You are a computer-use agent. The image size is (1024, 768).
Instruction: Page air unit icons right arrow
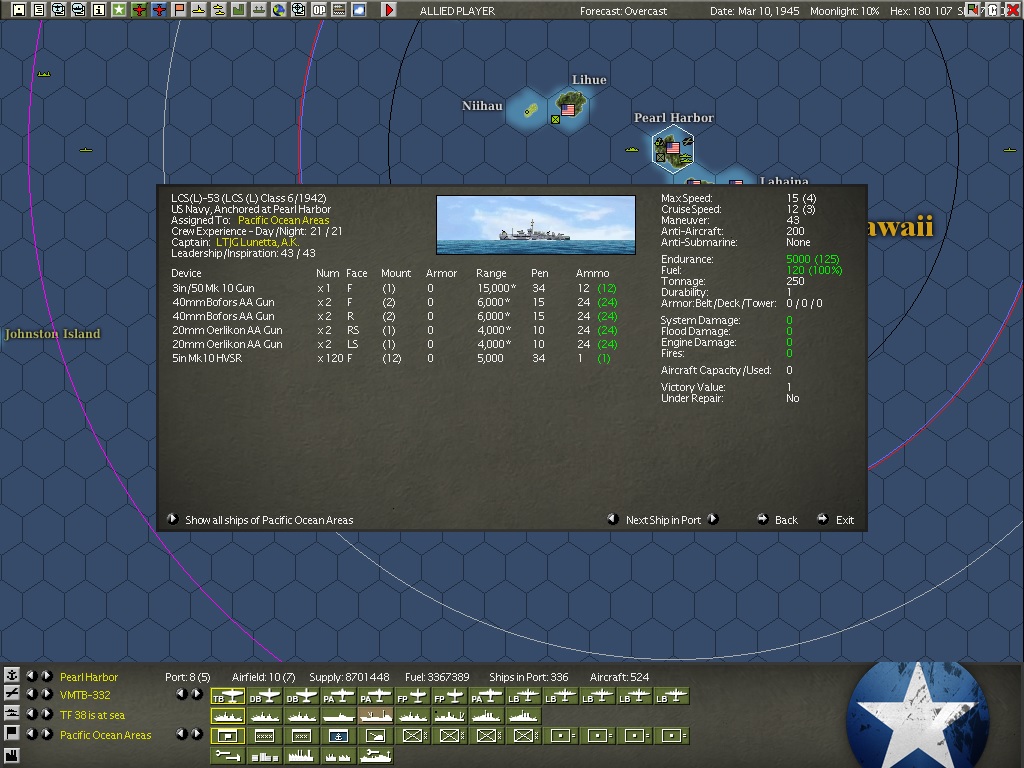197,694
